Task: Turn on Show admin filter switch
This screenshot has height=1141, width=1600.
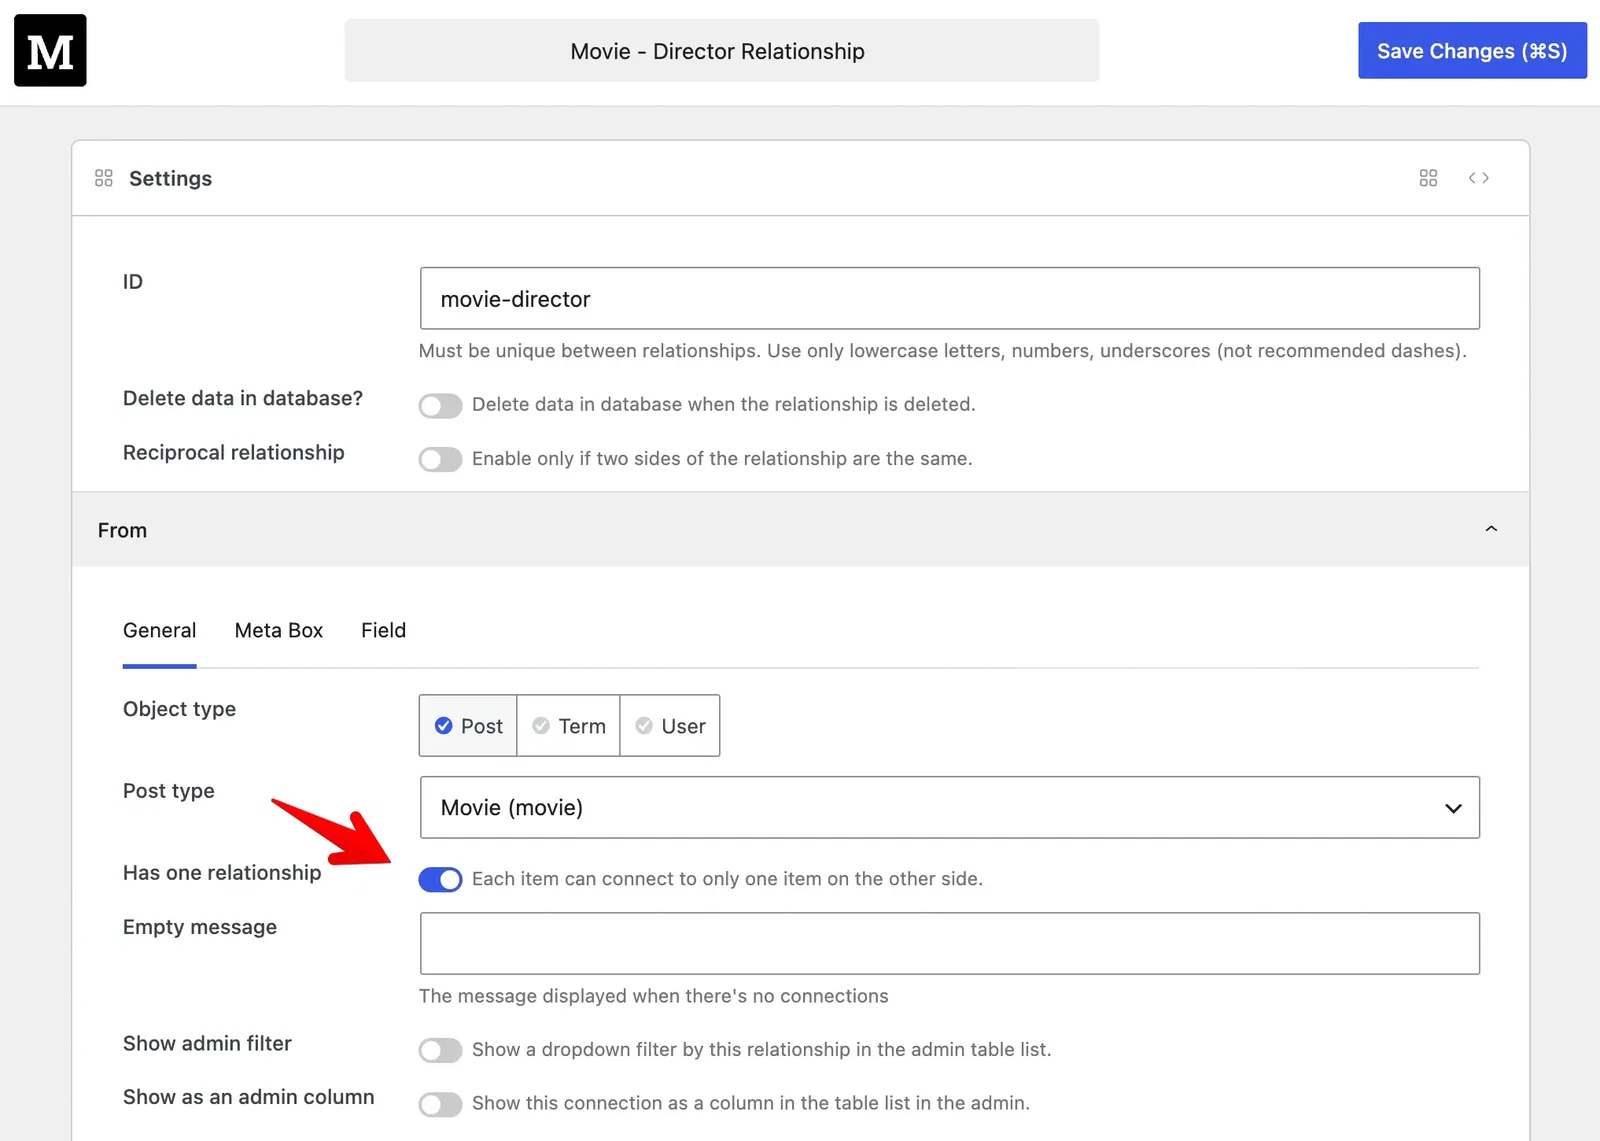Action: (x=440, y=1050)
